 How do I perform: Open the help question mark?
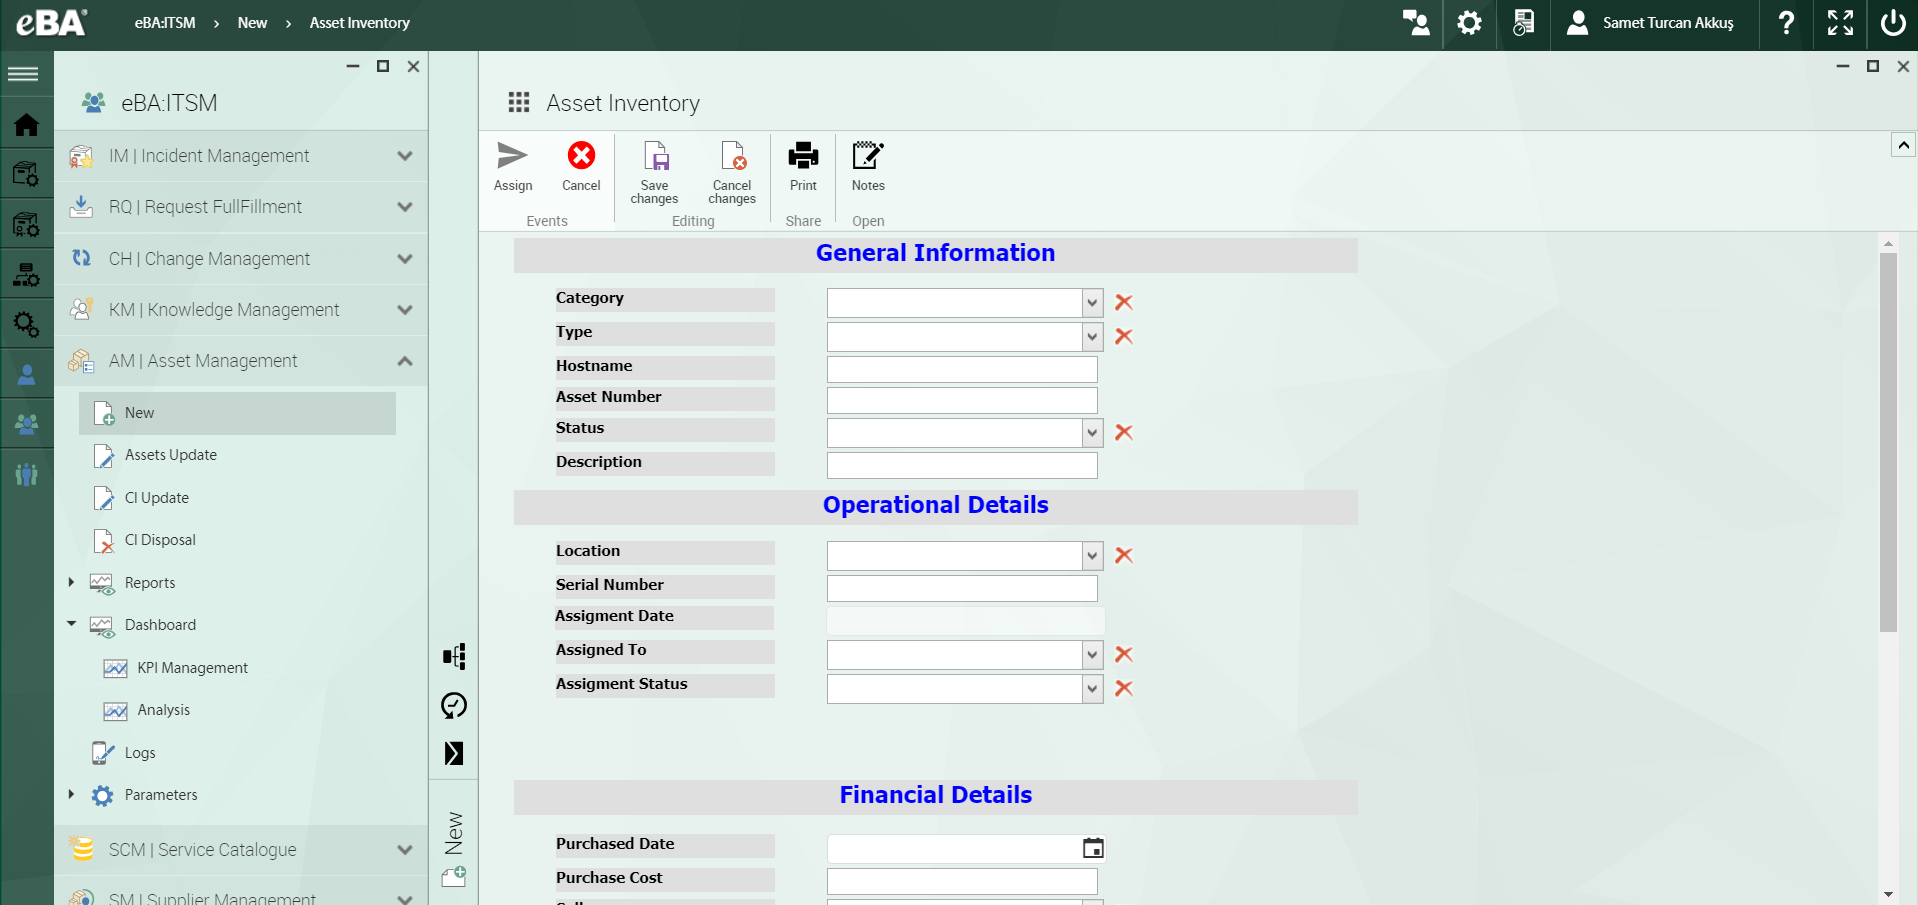tap(1786, 23)
